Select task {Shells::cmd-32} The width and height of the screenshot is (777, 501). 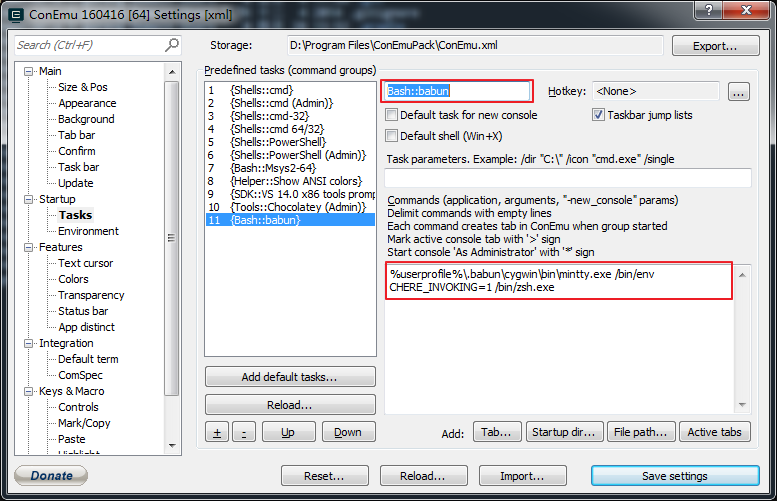tap(290, 116)
